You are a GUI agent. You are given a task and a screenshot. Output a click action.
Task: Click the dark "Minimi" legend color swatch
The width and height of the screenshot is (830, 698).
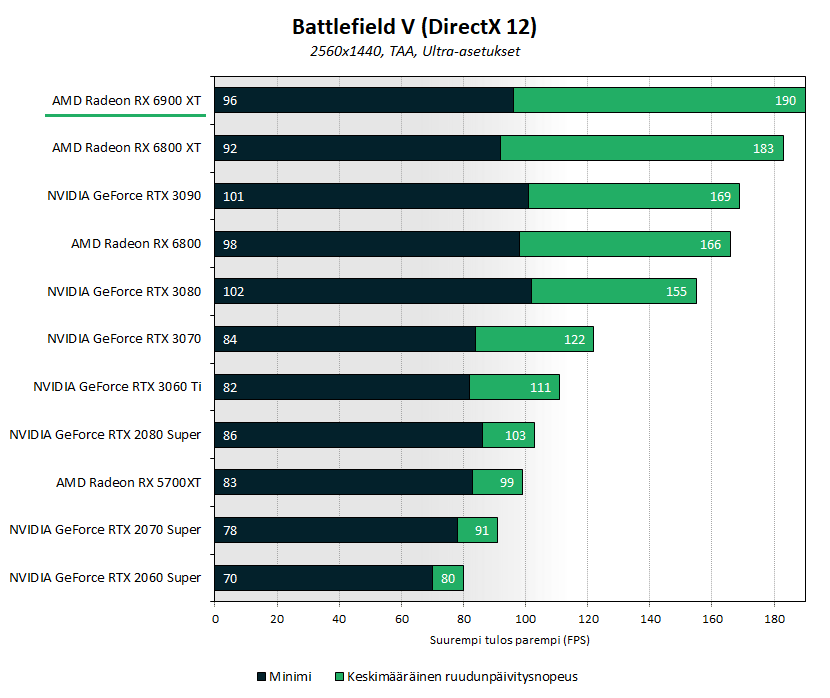coord(261,676)
